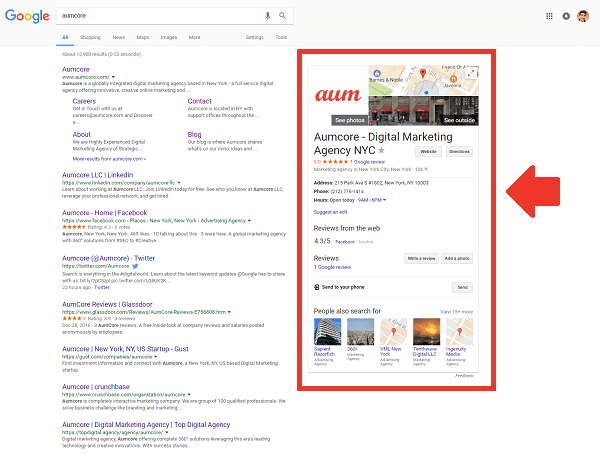Click the Google logo

pyautogui.click(x=27, y=16)
